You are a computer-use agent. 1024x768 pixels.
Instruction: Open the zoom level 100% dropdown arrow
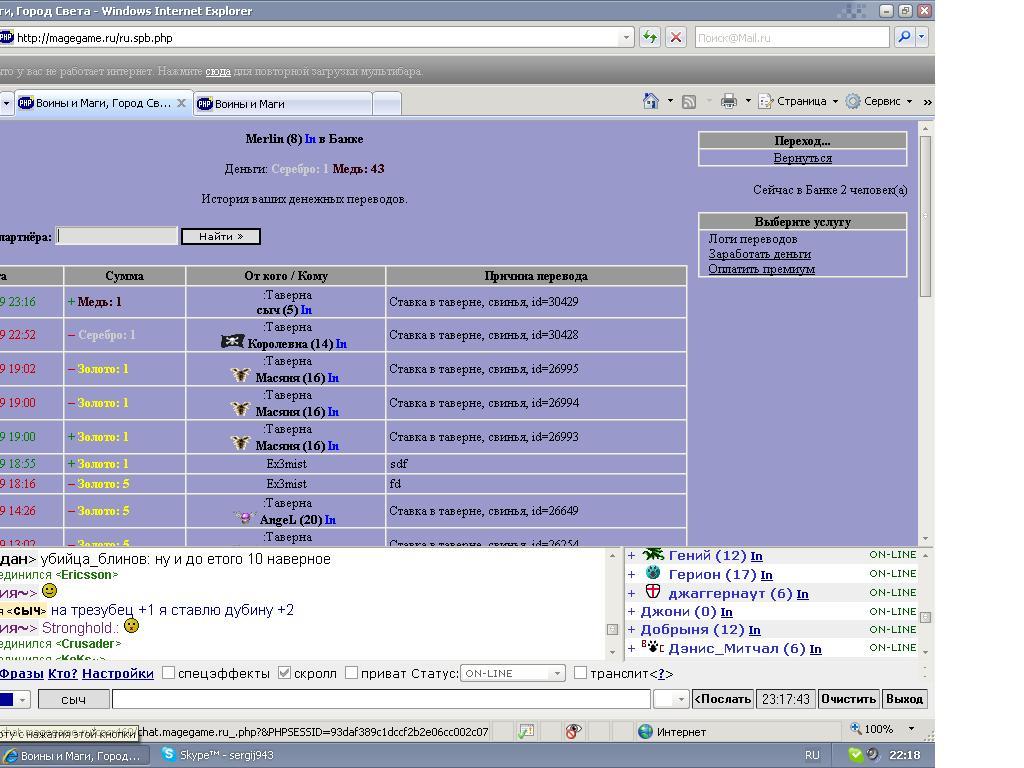(911, 729)
